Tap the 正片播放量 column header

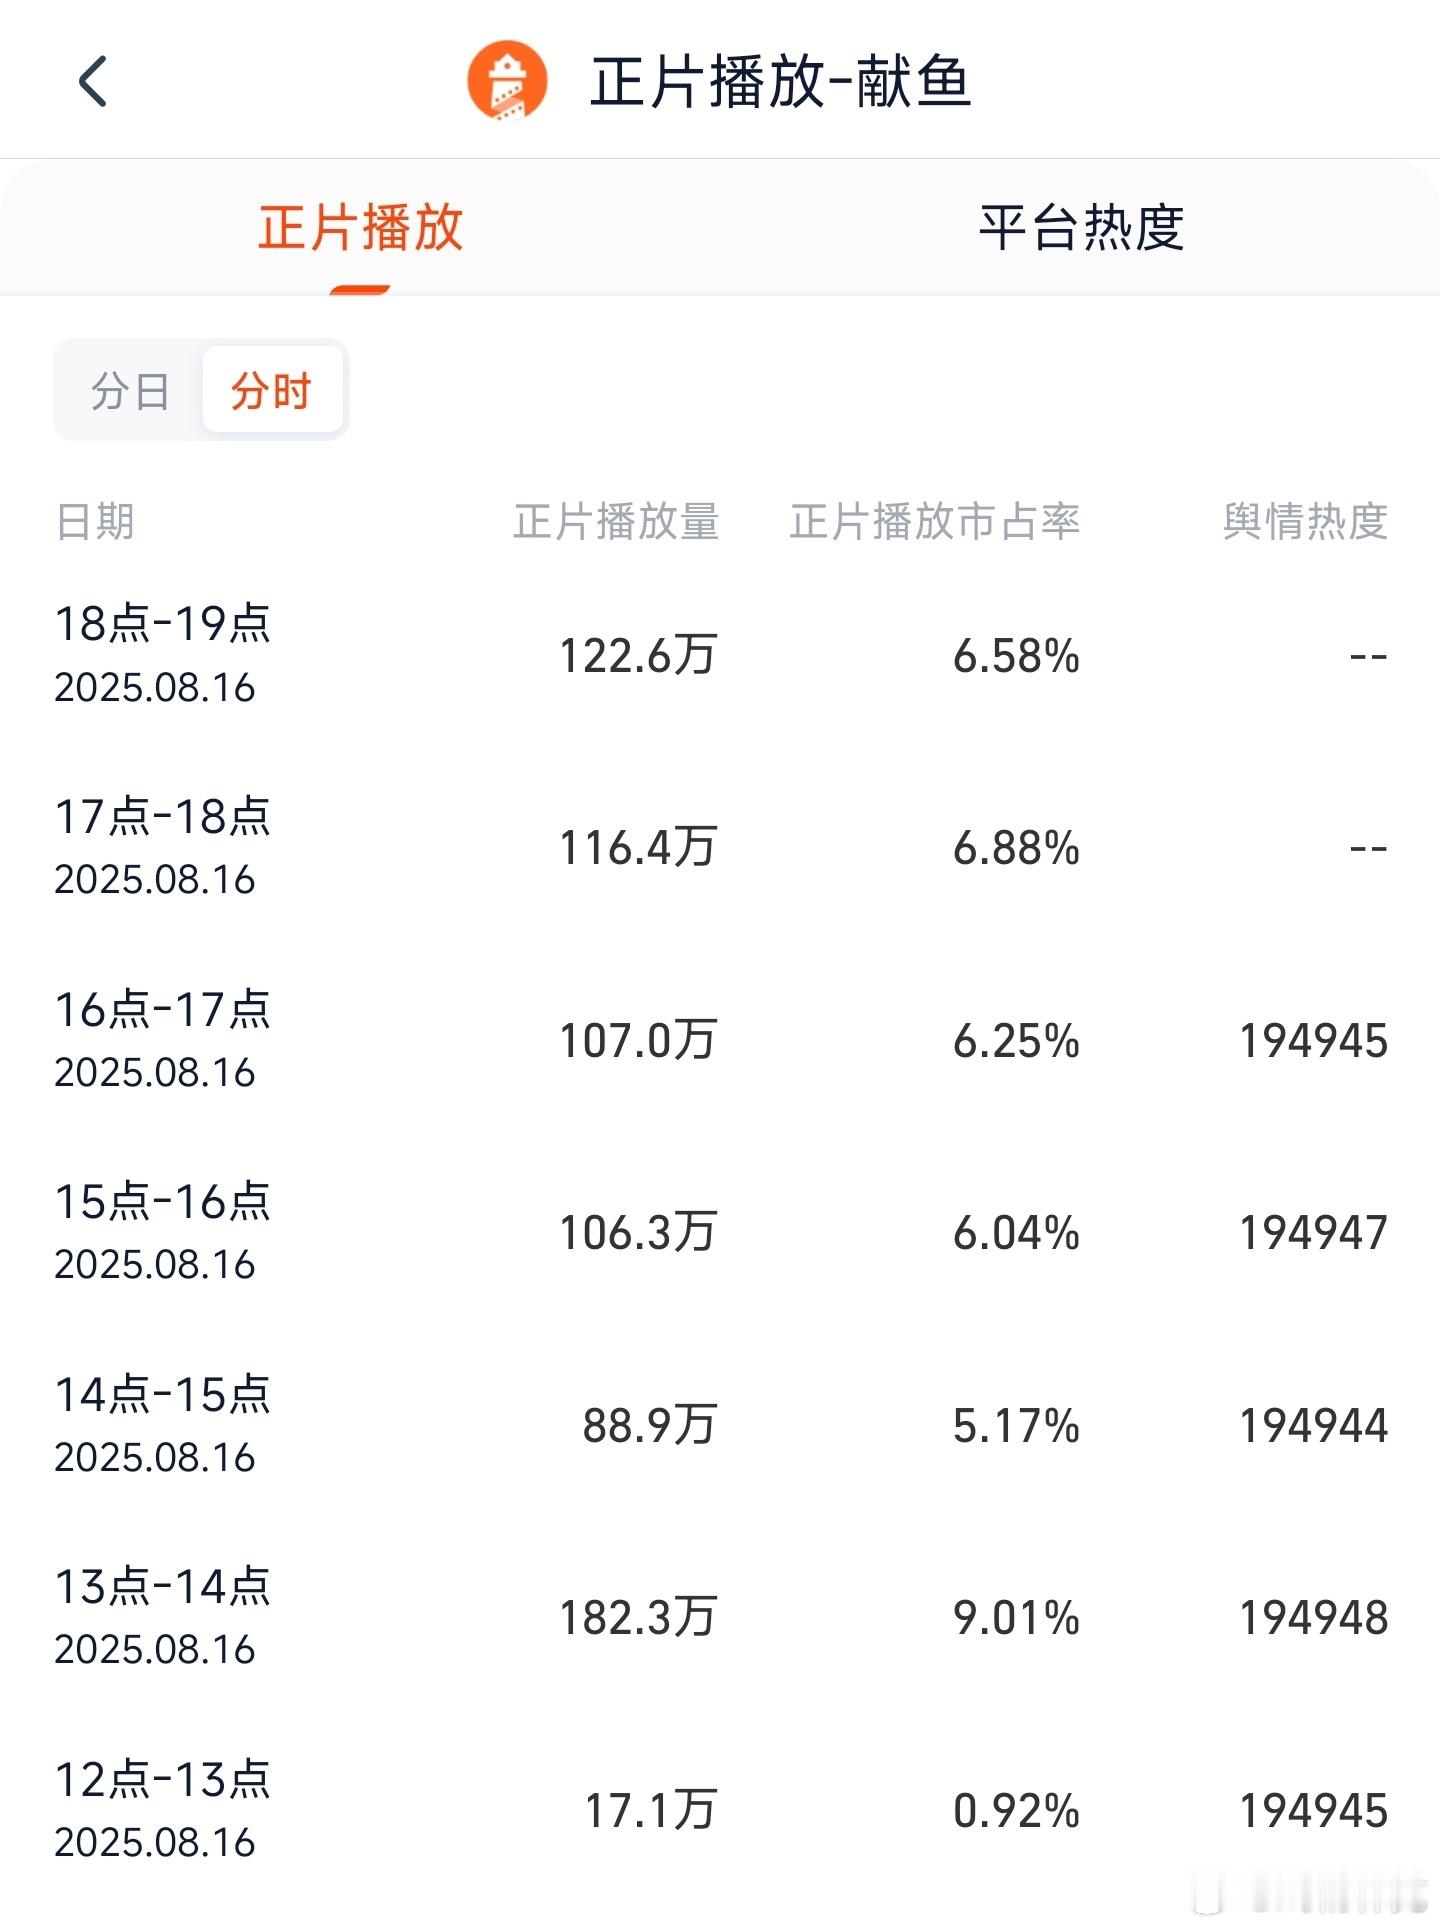(616, 521)
